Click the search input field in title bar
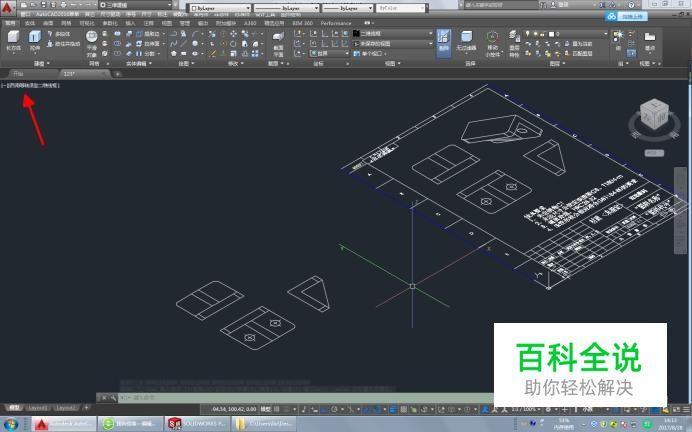 (x=500, y=5)
